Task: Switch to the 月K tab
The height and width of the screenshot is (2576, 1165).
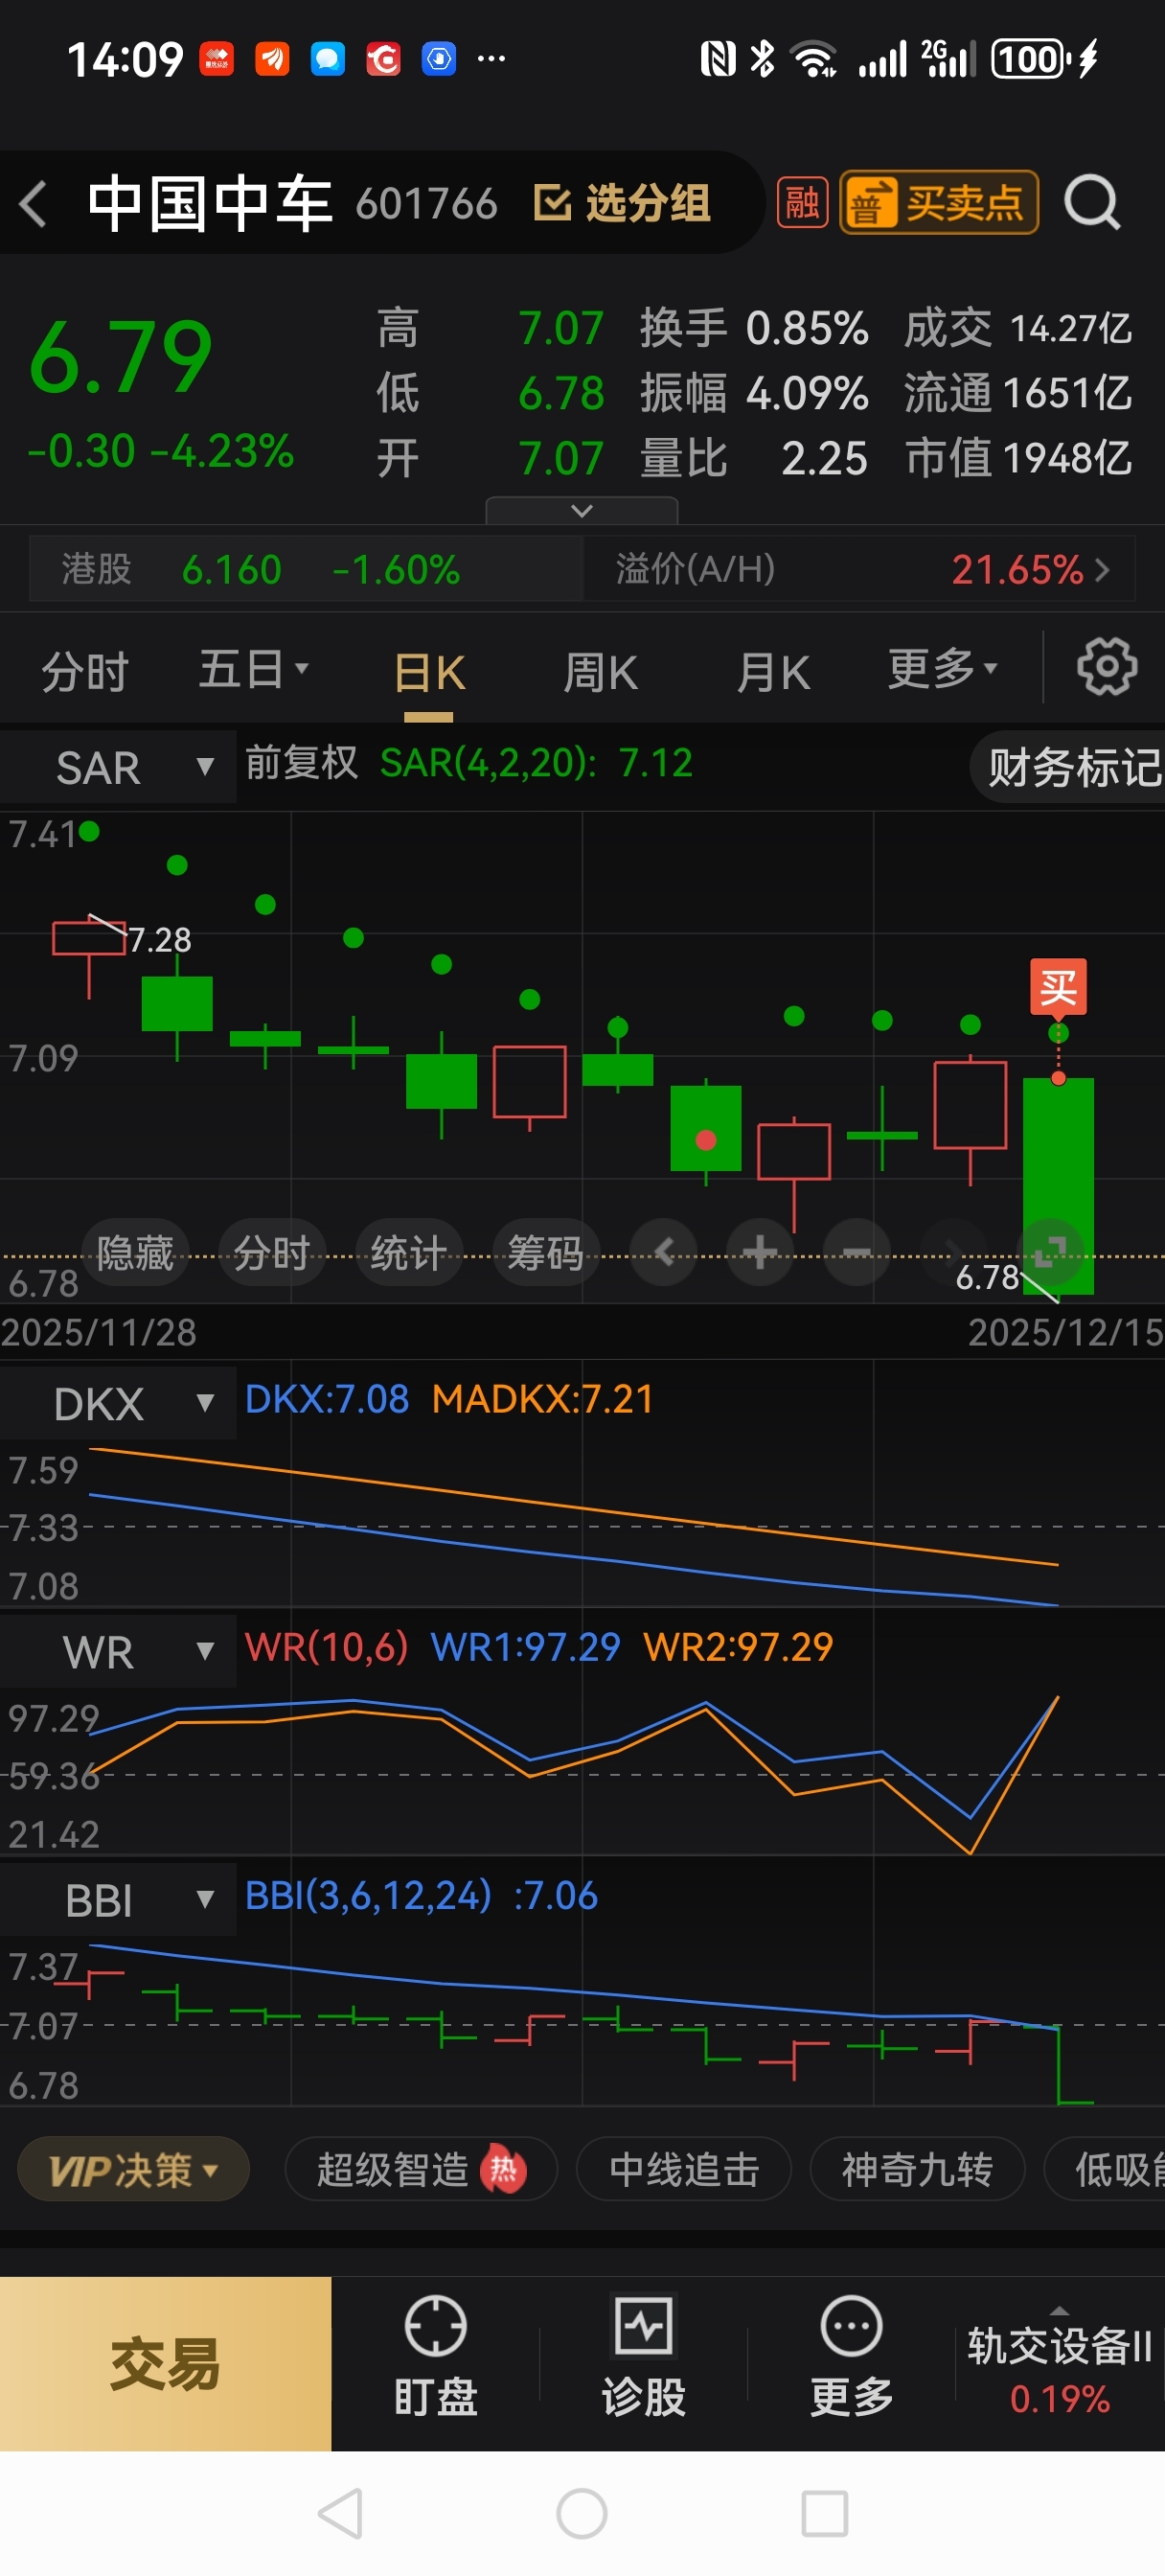Action: [772, 672]
